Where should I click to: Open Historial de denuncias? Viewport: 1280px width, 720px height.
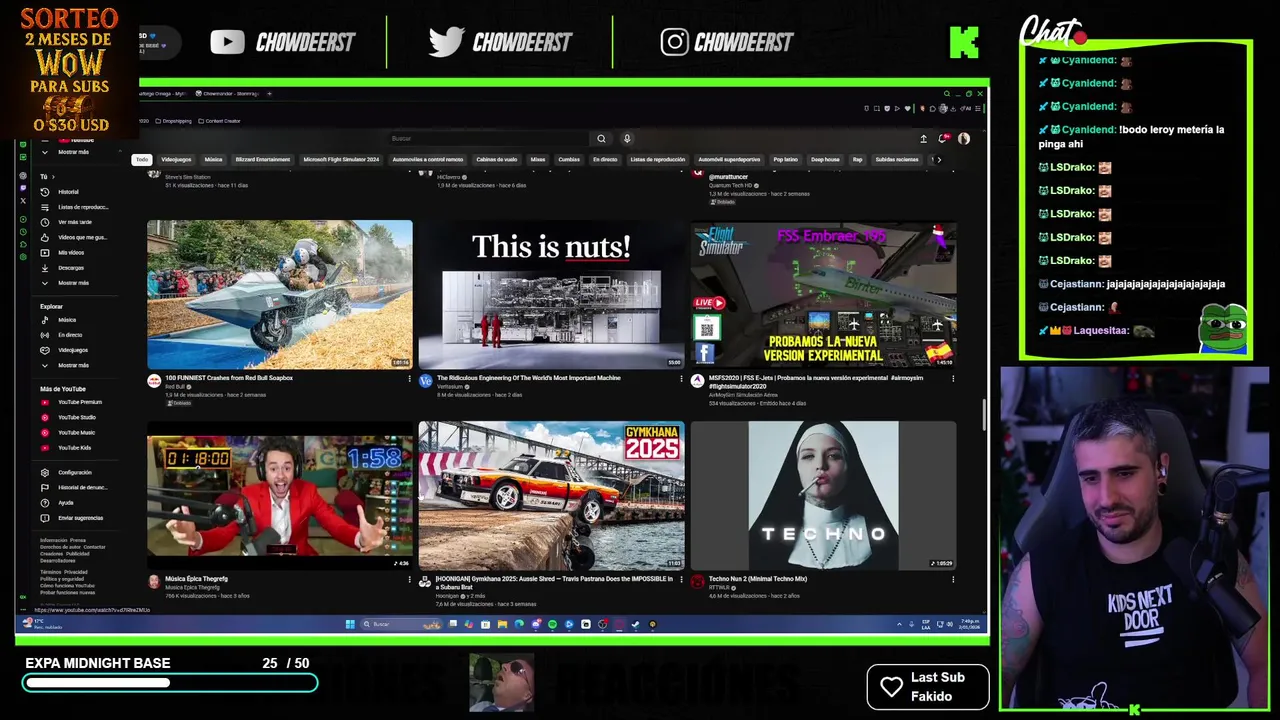pyautogui.click(x=75, y=487)
